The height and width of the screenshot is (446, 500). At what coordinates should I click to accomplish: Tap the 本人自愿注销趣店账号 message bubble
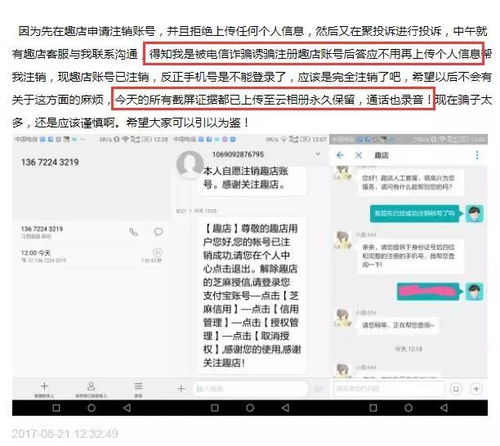[252, 180]
